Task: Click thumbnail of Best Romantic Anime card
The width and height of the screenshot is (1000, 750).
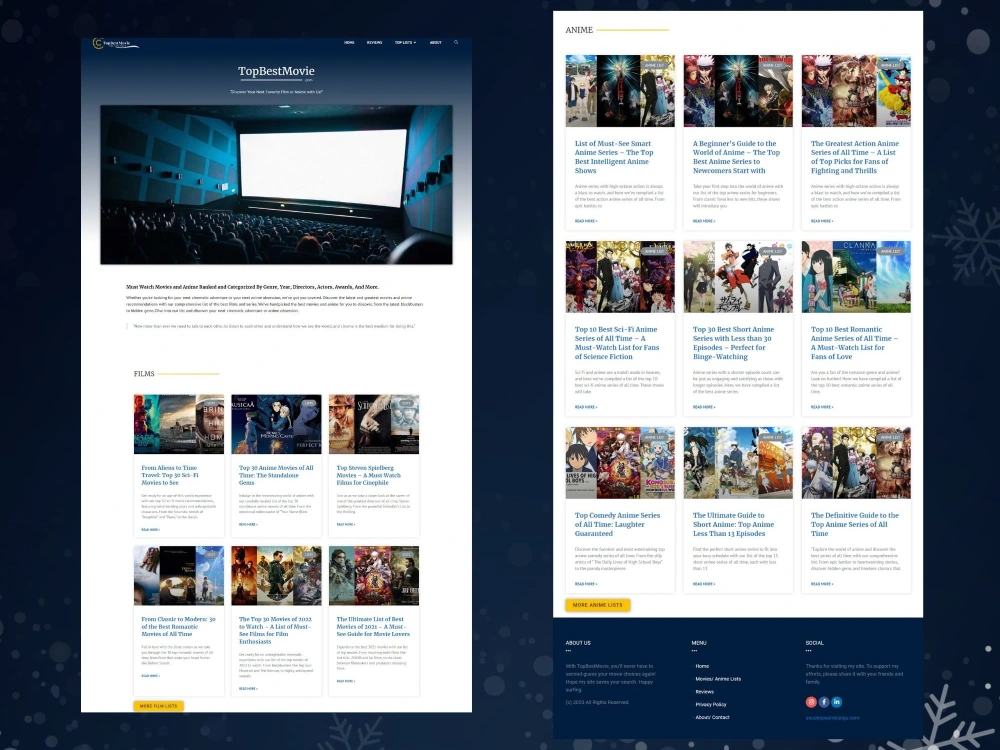Action: tap(856, 277)
